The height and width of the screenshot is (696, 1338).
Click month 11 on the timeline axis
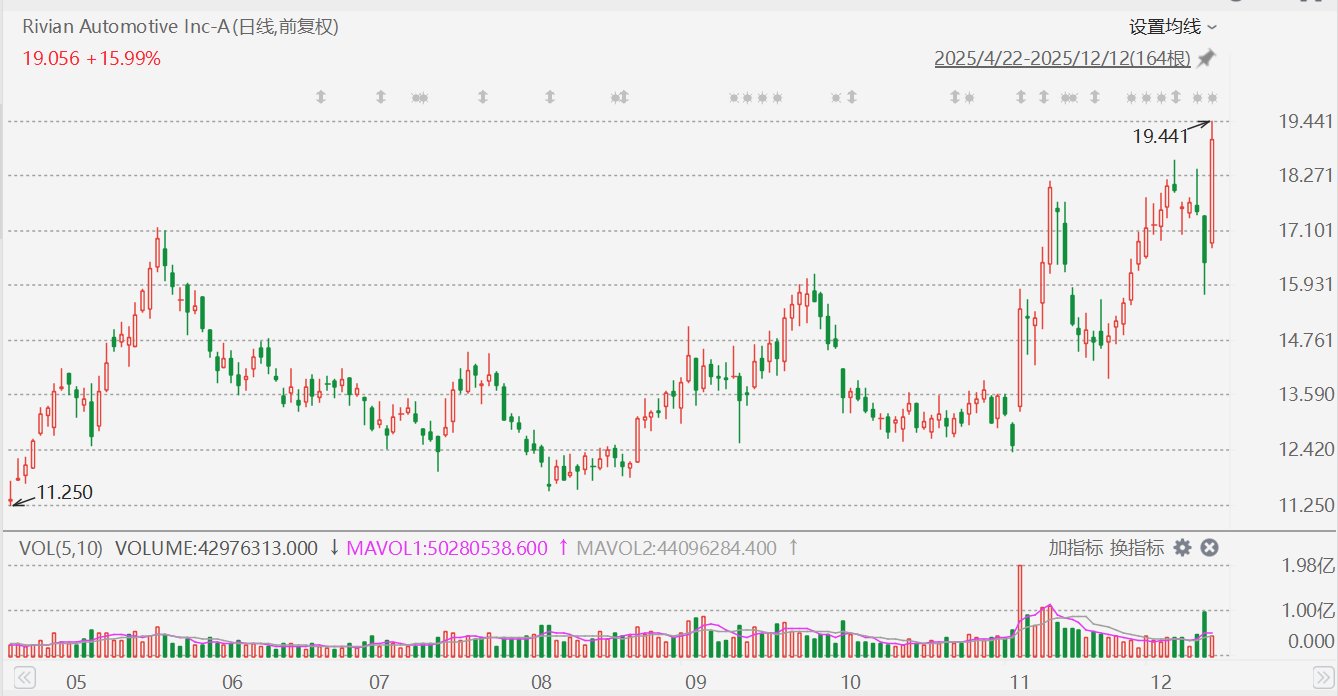(x=1019, y=682)
